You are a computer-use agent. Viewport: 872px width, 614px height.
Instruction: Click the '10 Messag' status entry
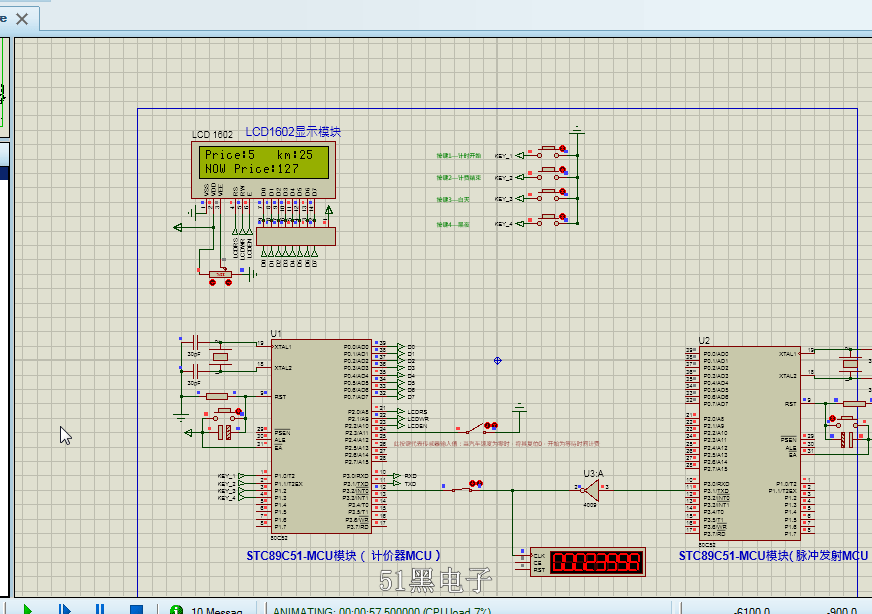tap(217, 611)
